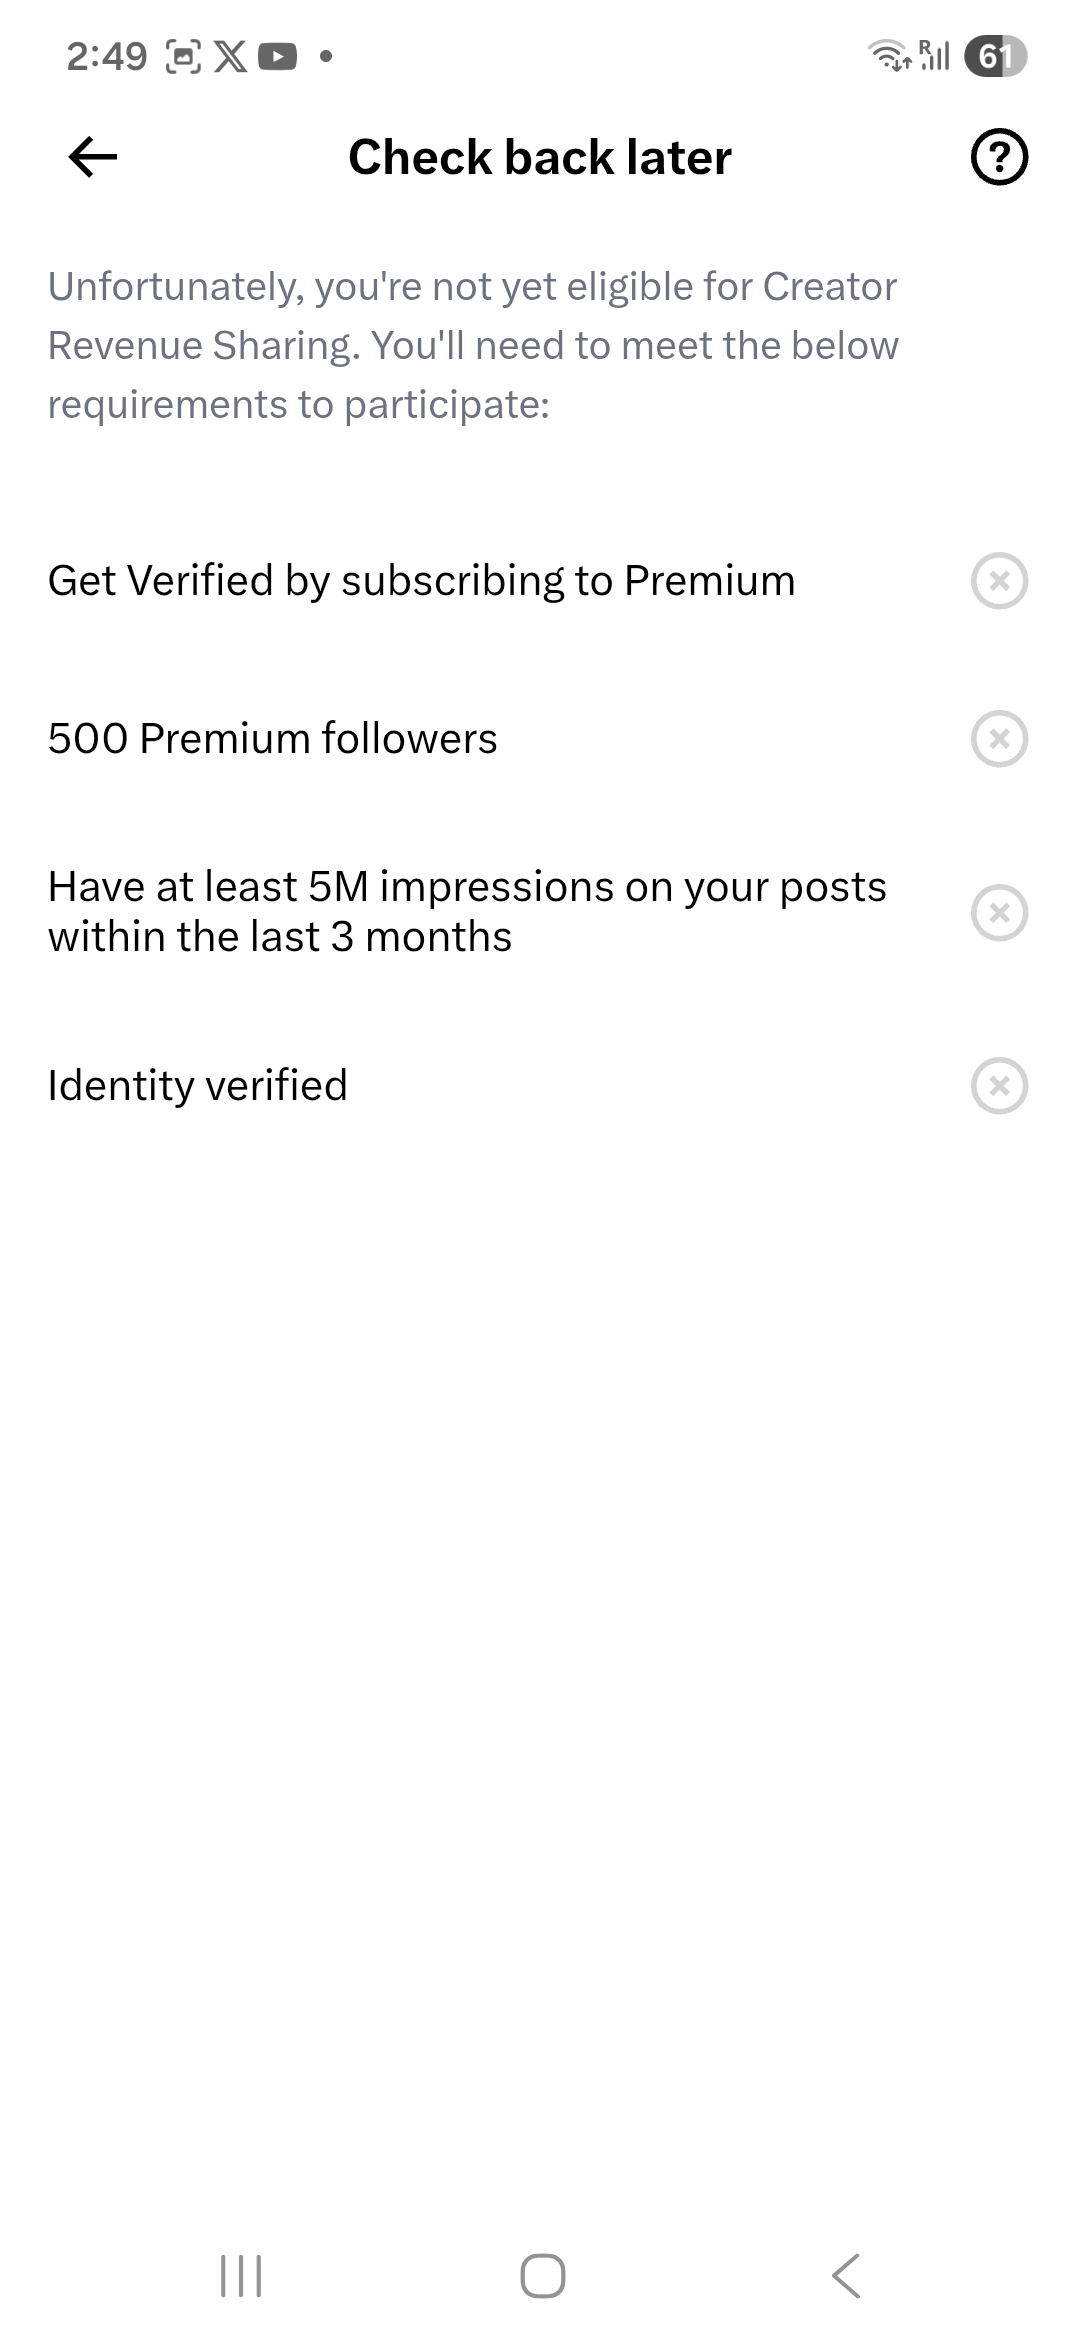
Task: Select 'Get Verified by subscribing to Premium'
Action: point(421,581)
